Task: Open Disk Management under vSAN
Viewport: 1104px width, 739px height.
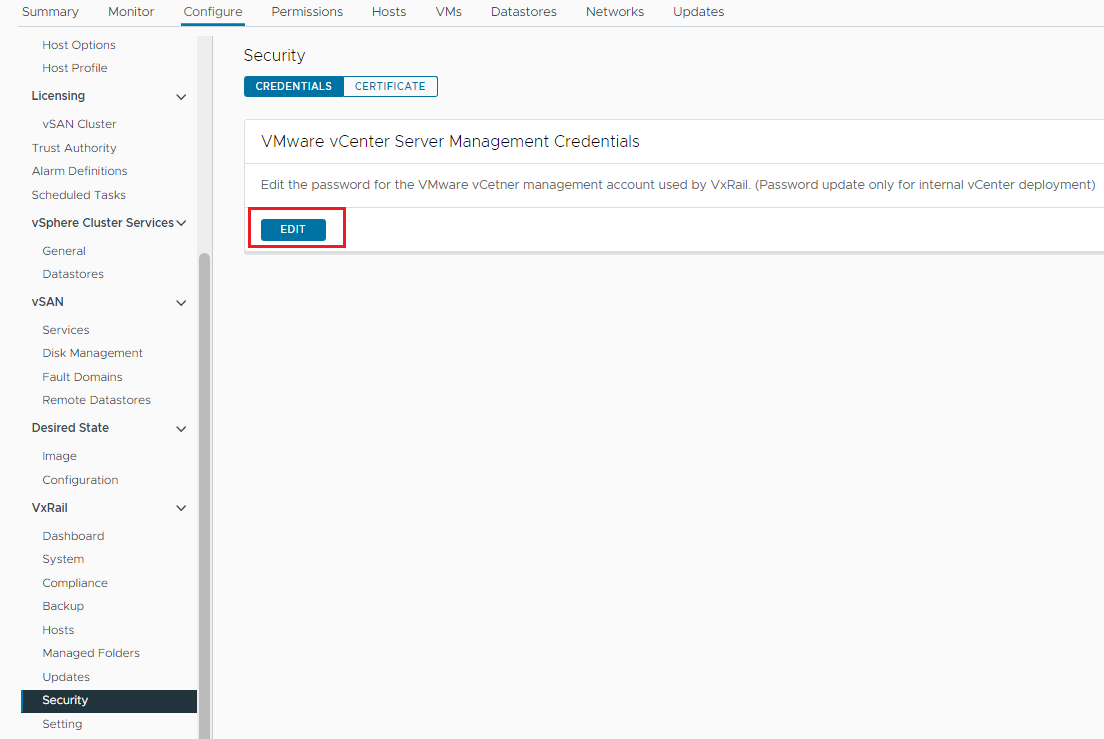Action: tap(92, 353)
